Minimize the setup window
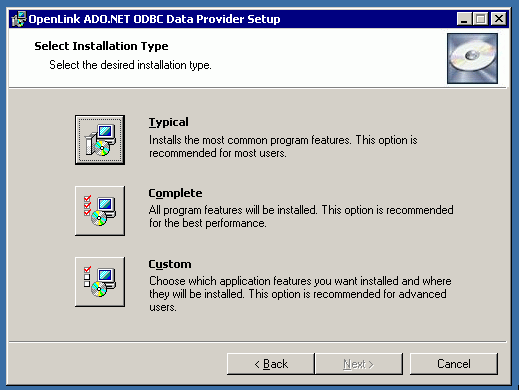Viewport: 519px width, 390px height. pyautogui.click(x=464, y=19)
